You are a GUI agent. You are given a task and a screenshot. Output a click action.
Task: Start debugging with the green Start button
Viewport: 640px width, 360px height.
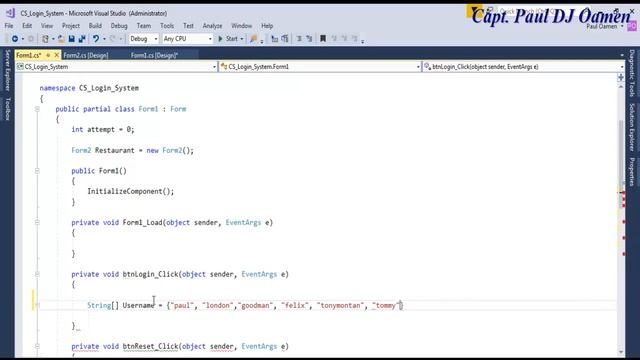[x=228, y=39]
